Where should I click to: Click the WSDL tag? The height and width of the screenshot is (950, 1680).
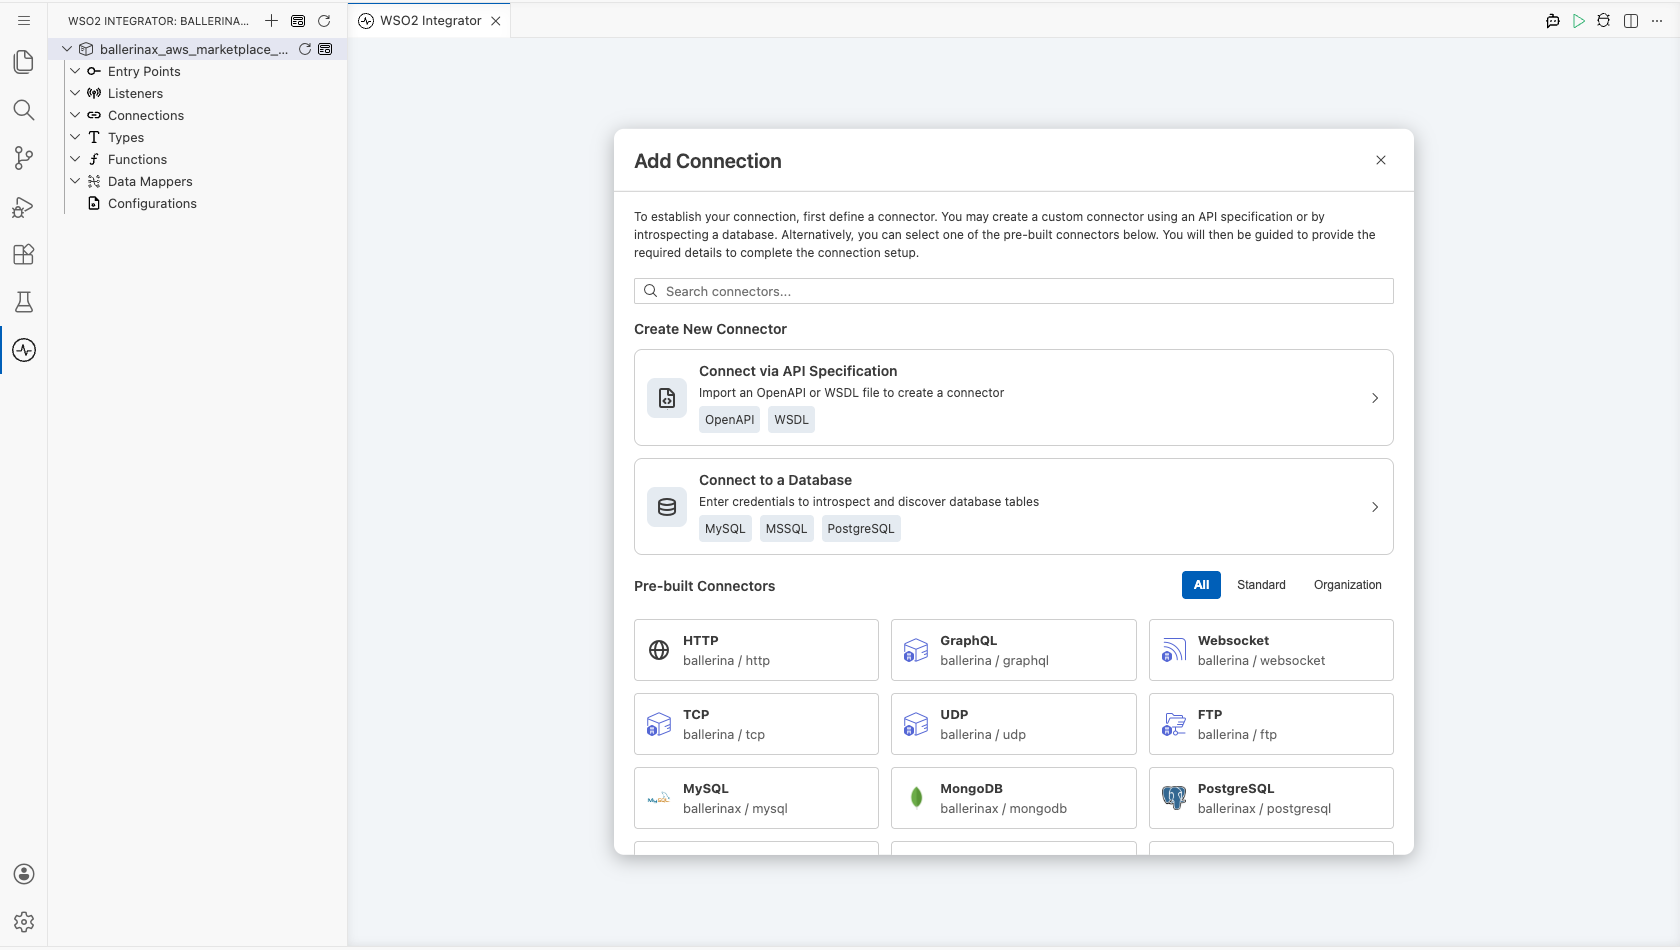point(791,420)
